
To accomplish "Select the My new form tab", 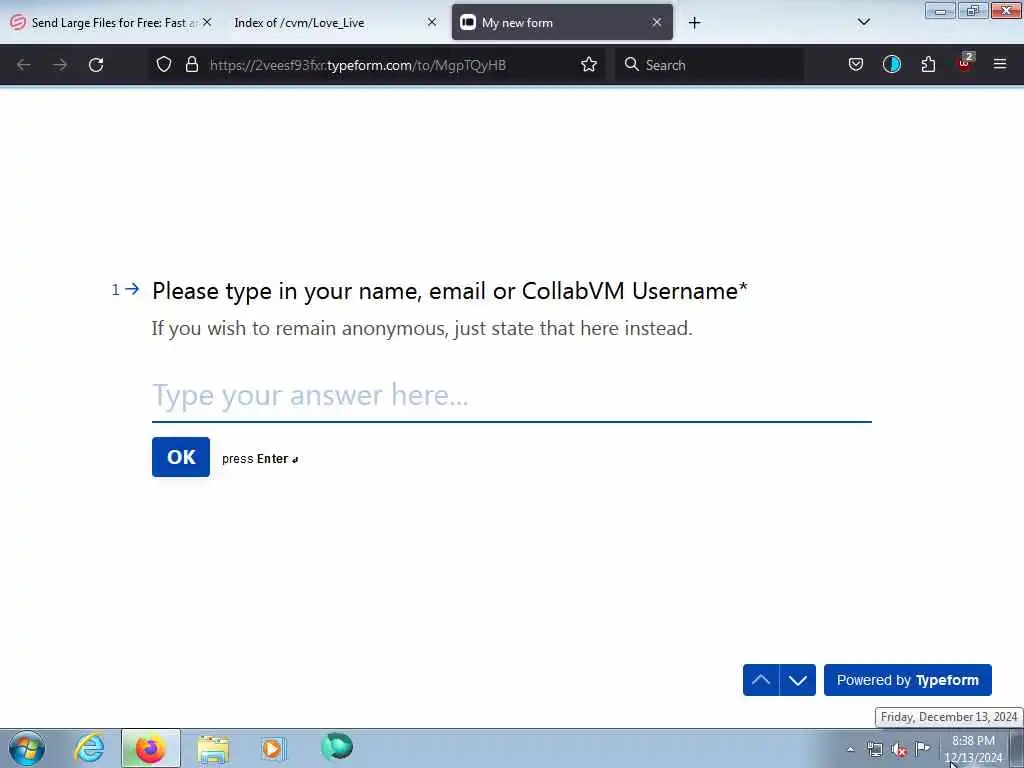I will click(x=562, y=22).
